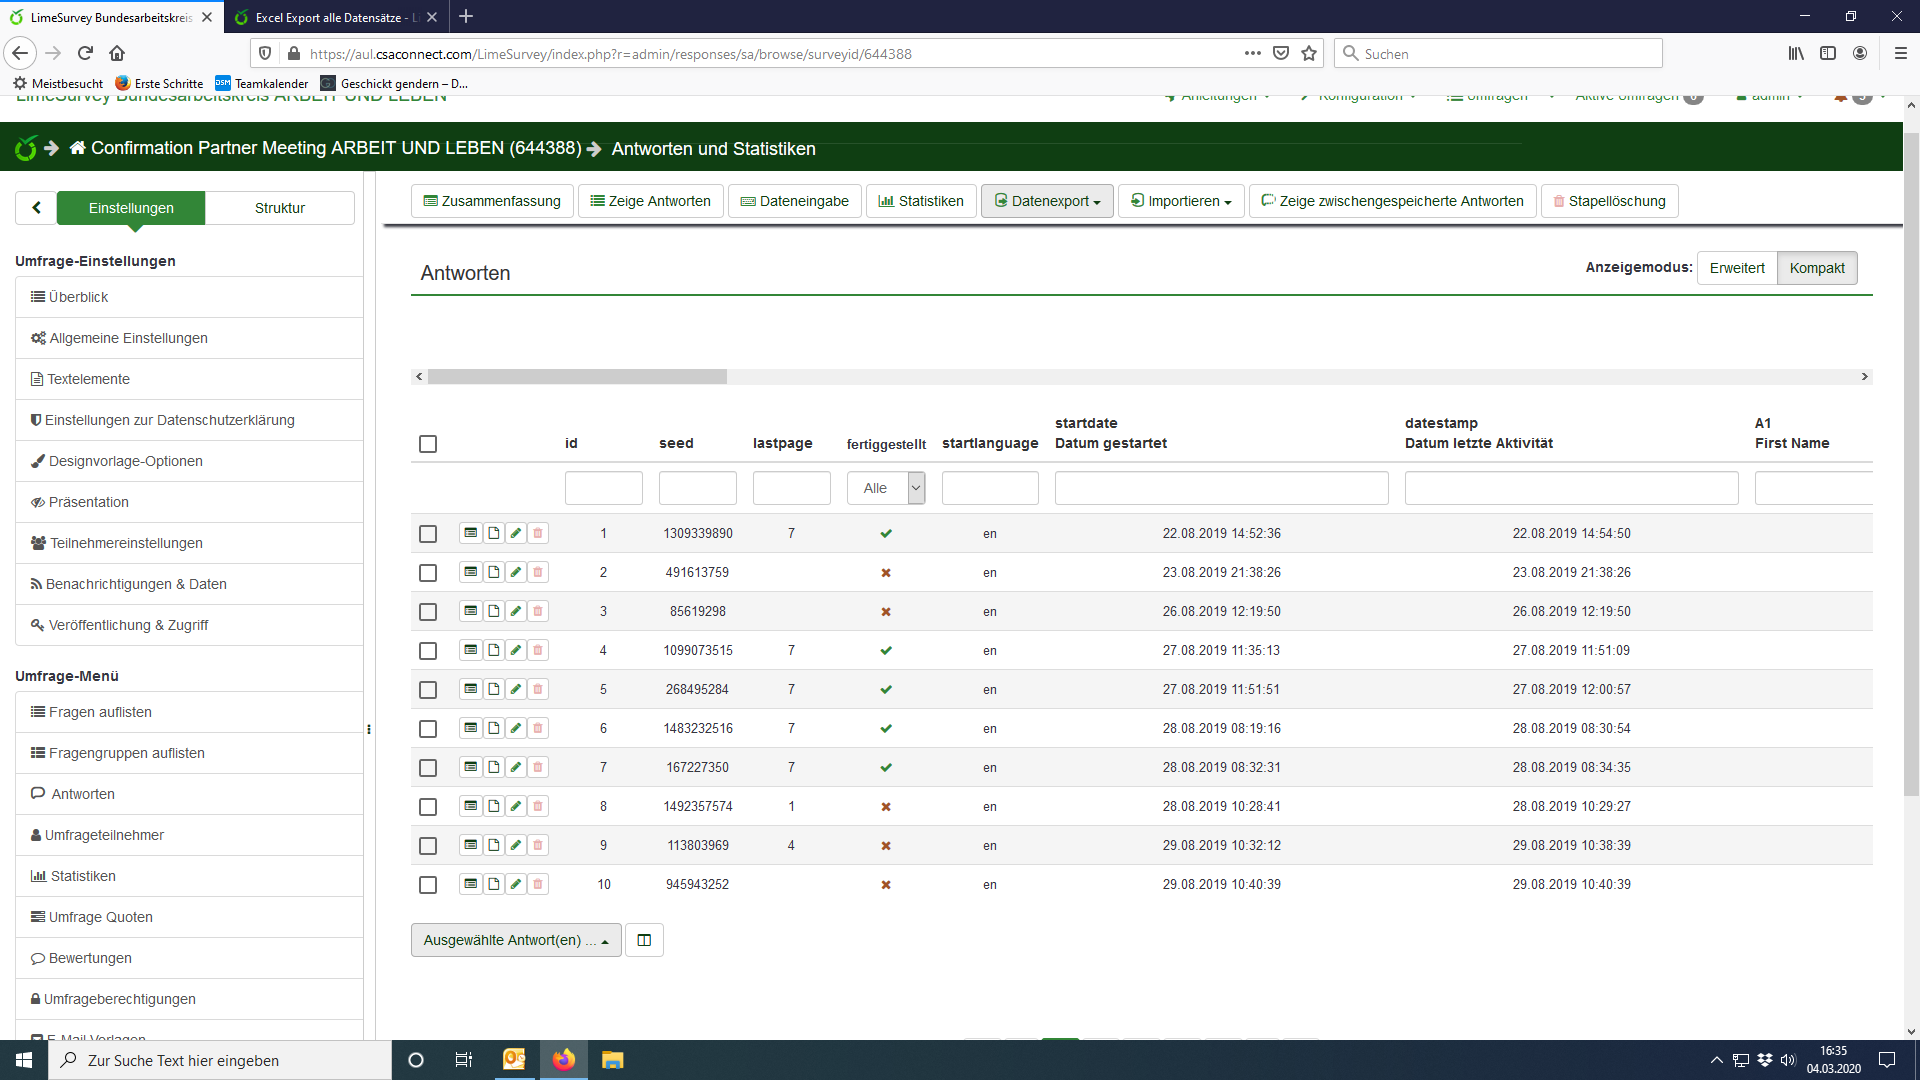Expand the Importieren dropdown
Viewport: 1920px width, 1080px height.
point(1181,201)
